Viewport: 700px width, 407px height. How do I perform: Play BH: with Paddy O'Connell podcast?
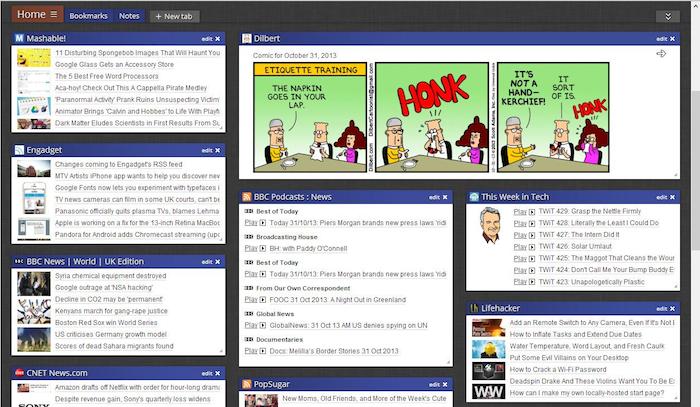[x=255, y=249]
